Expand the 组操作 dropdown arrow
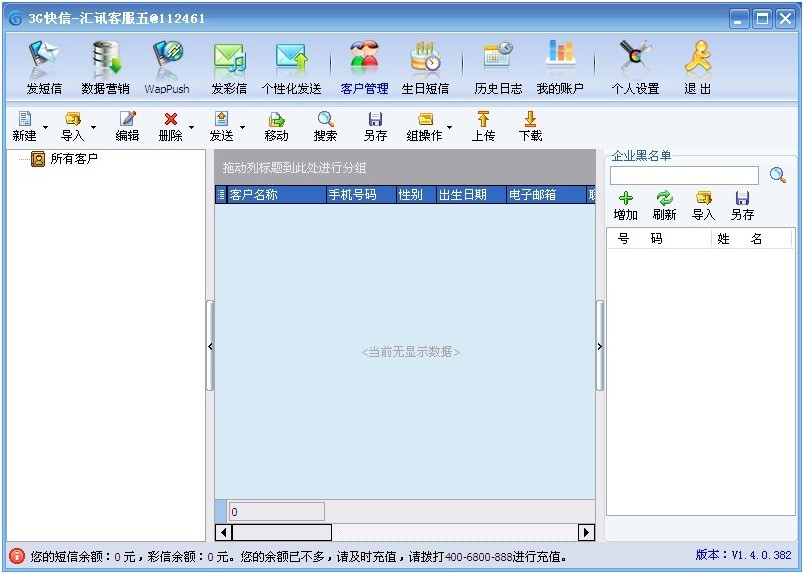804x574 pixels. coord(450,127)
